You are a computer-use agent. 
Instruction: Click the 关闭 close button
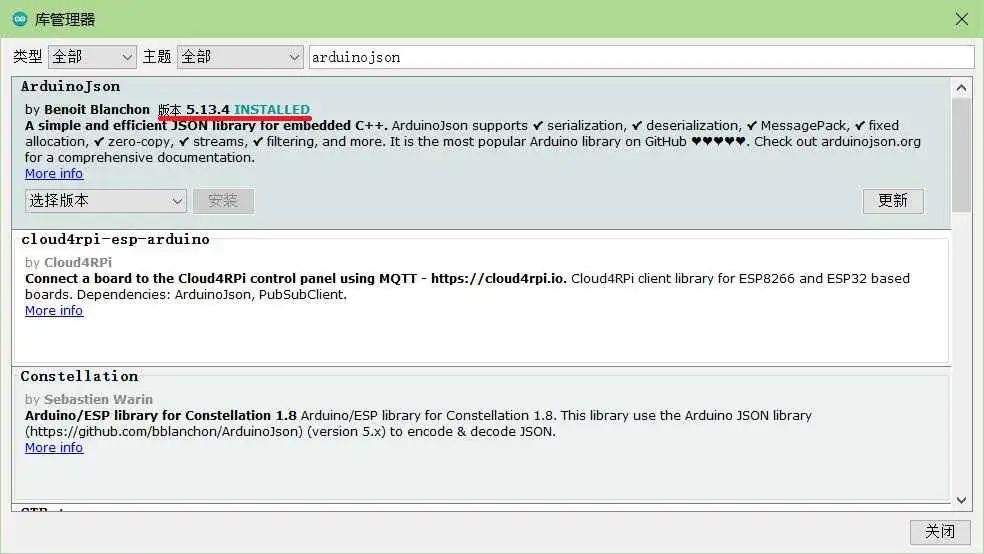click(940, 532)
